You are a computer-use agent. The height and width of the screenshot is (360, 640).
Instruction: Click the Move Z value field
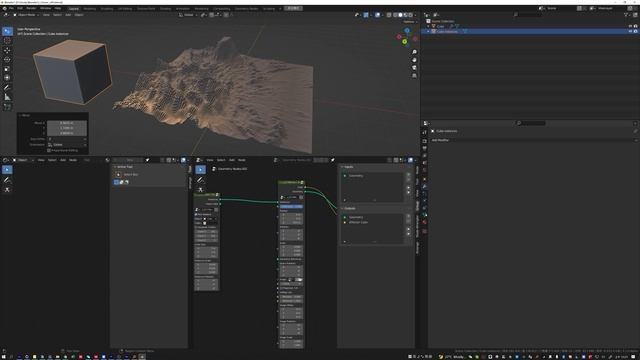coord(67,133)
